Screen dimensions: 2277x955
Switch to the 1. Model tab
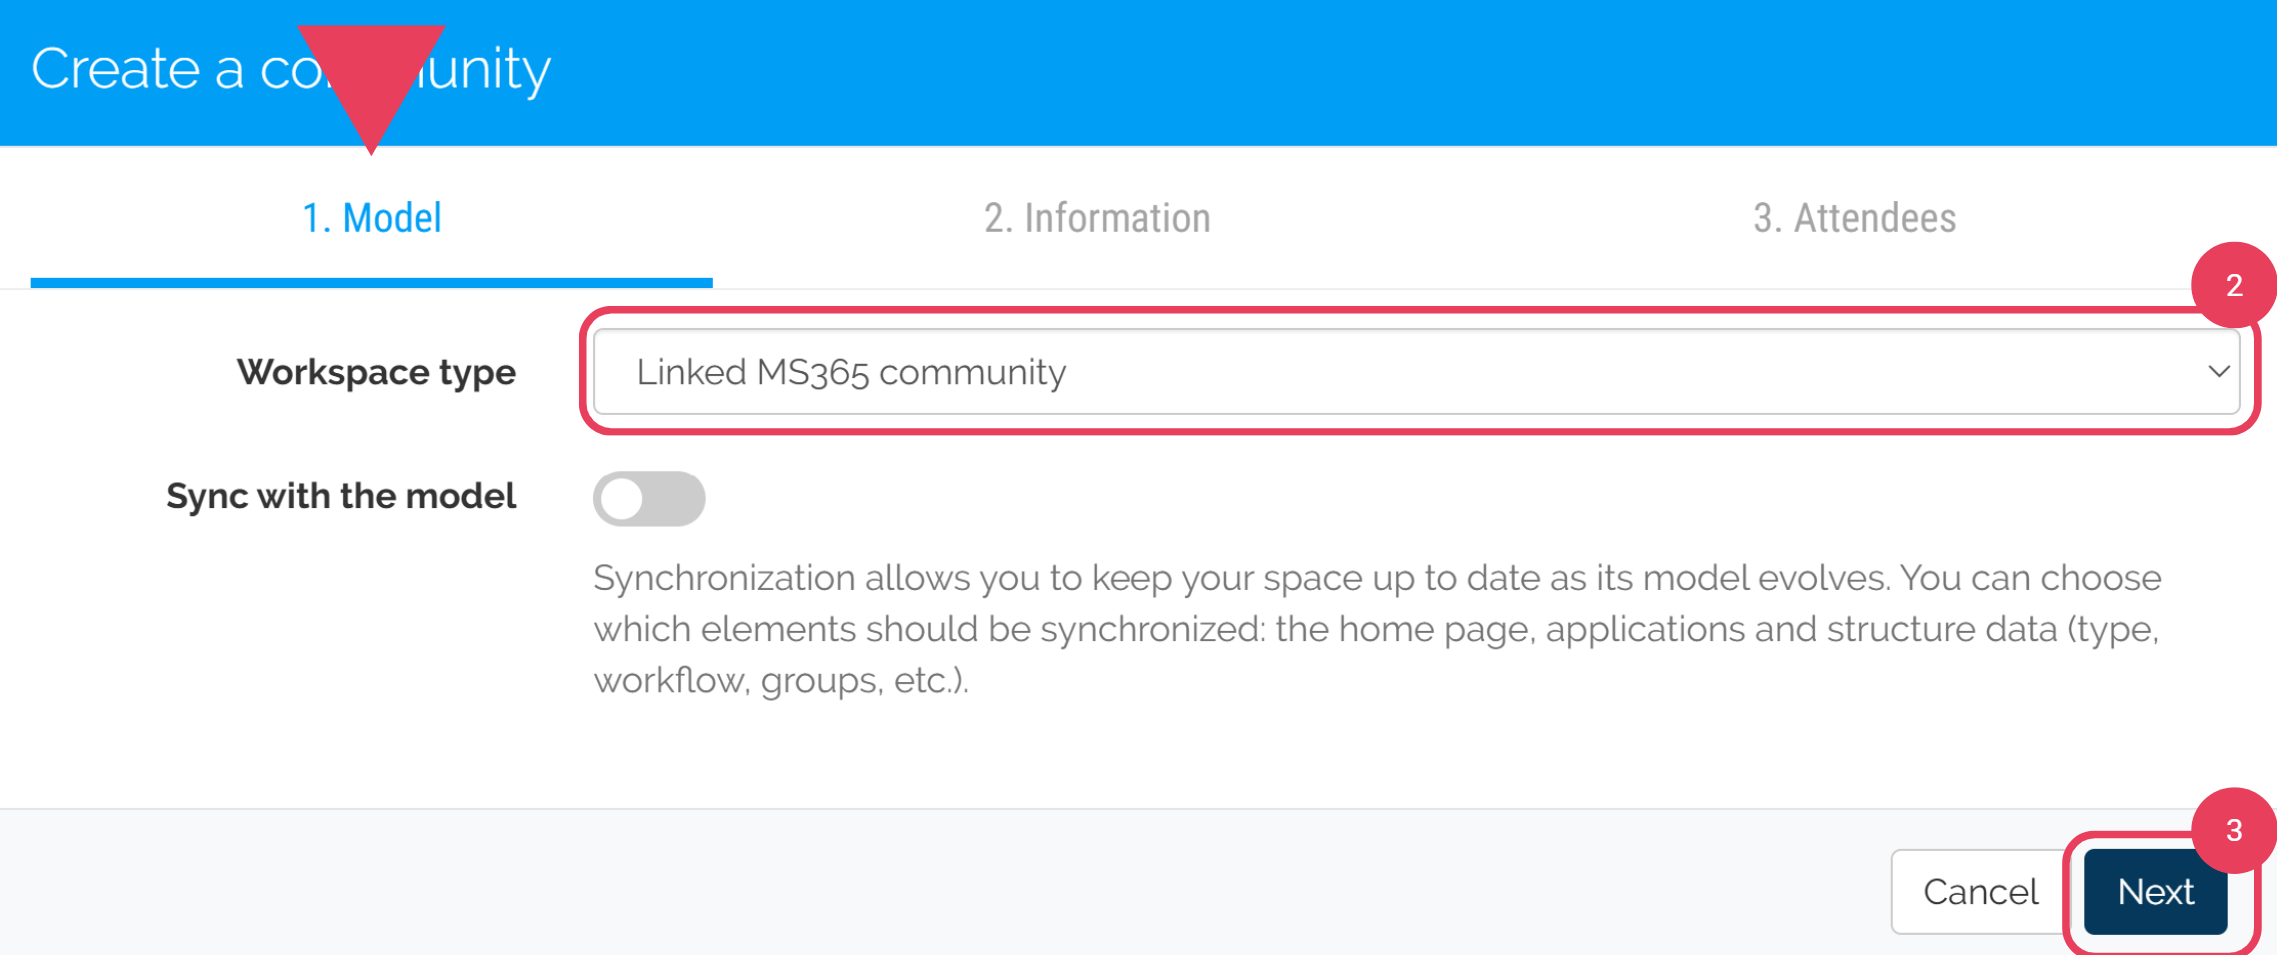coord(371,218)
